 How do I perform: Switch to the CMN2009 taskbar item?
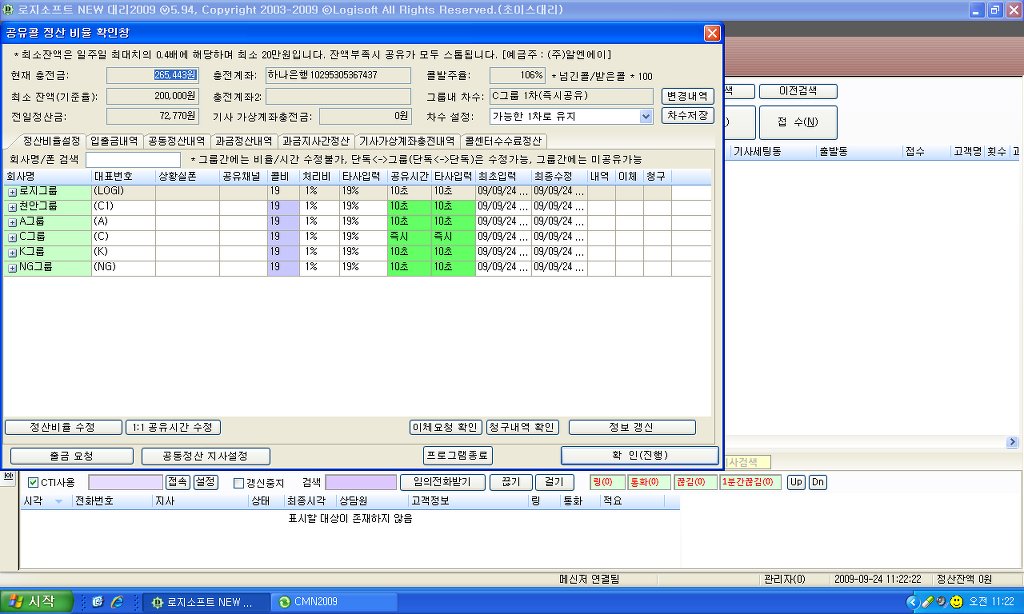tap(333, 602)
